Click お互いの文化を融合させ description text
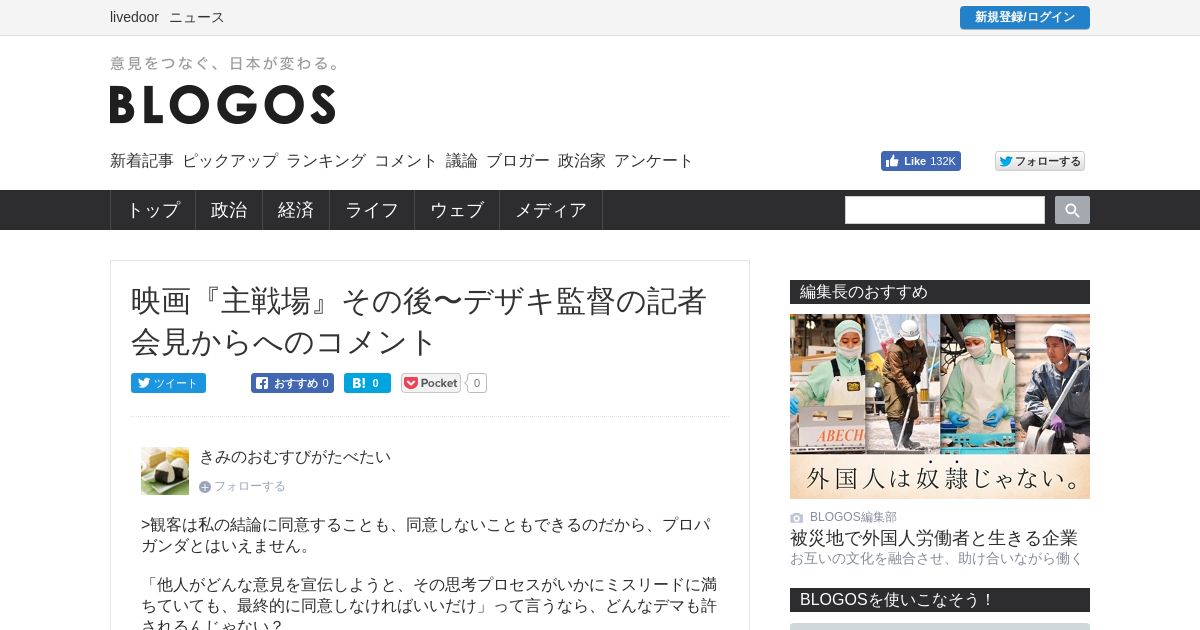 (937, 559)
